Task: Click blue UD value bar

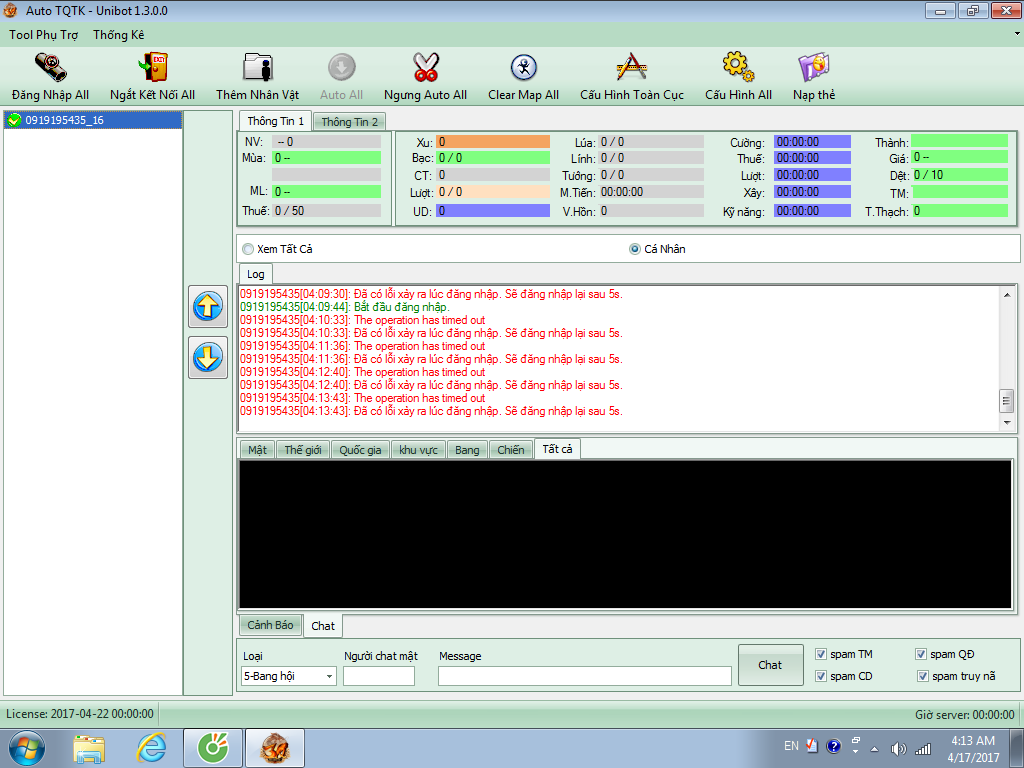Action: coord(492,211)
